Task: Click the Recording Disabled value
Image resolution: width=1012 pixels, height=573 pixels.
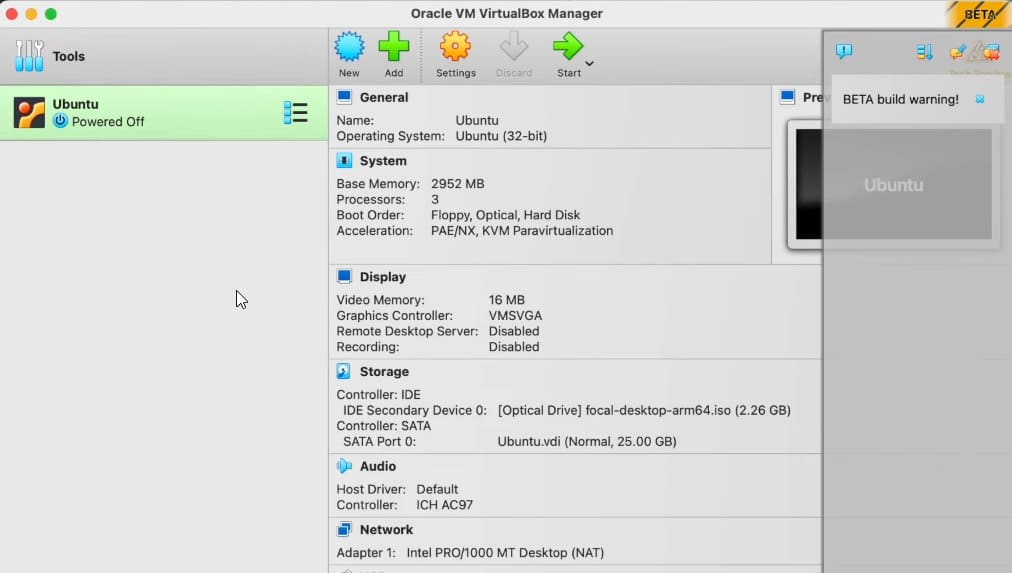Action: click(514, 347)
